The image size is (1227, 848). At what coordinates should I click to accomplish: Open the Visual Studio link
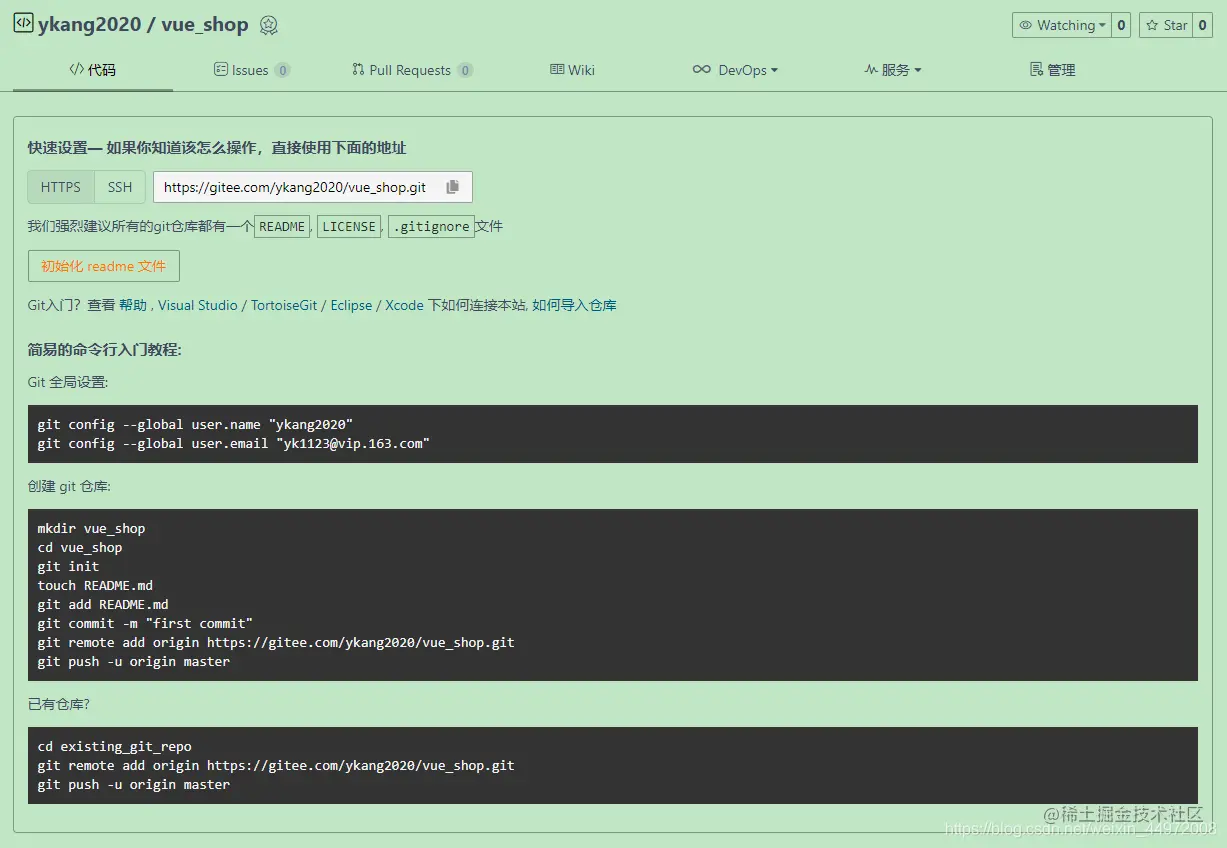(198, 305)
